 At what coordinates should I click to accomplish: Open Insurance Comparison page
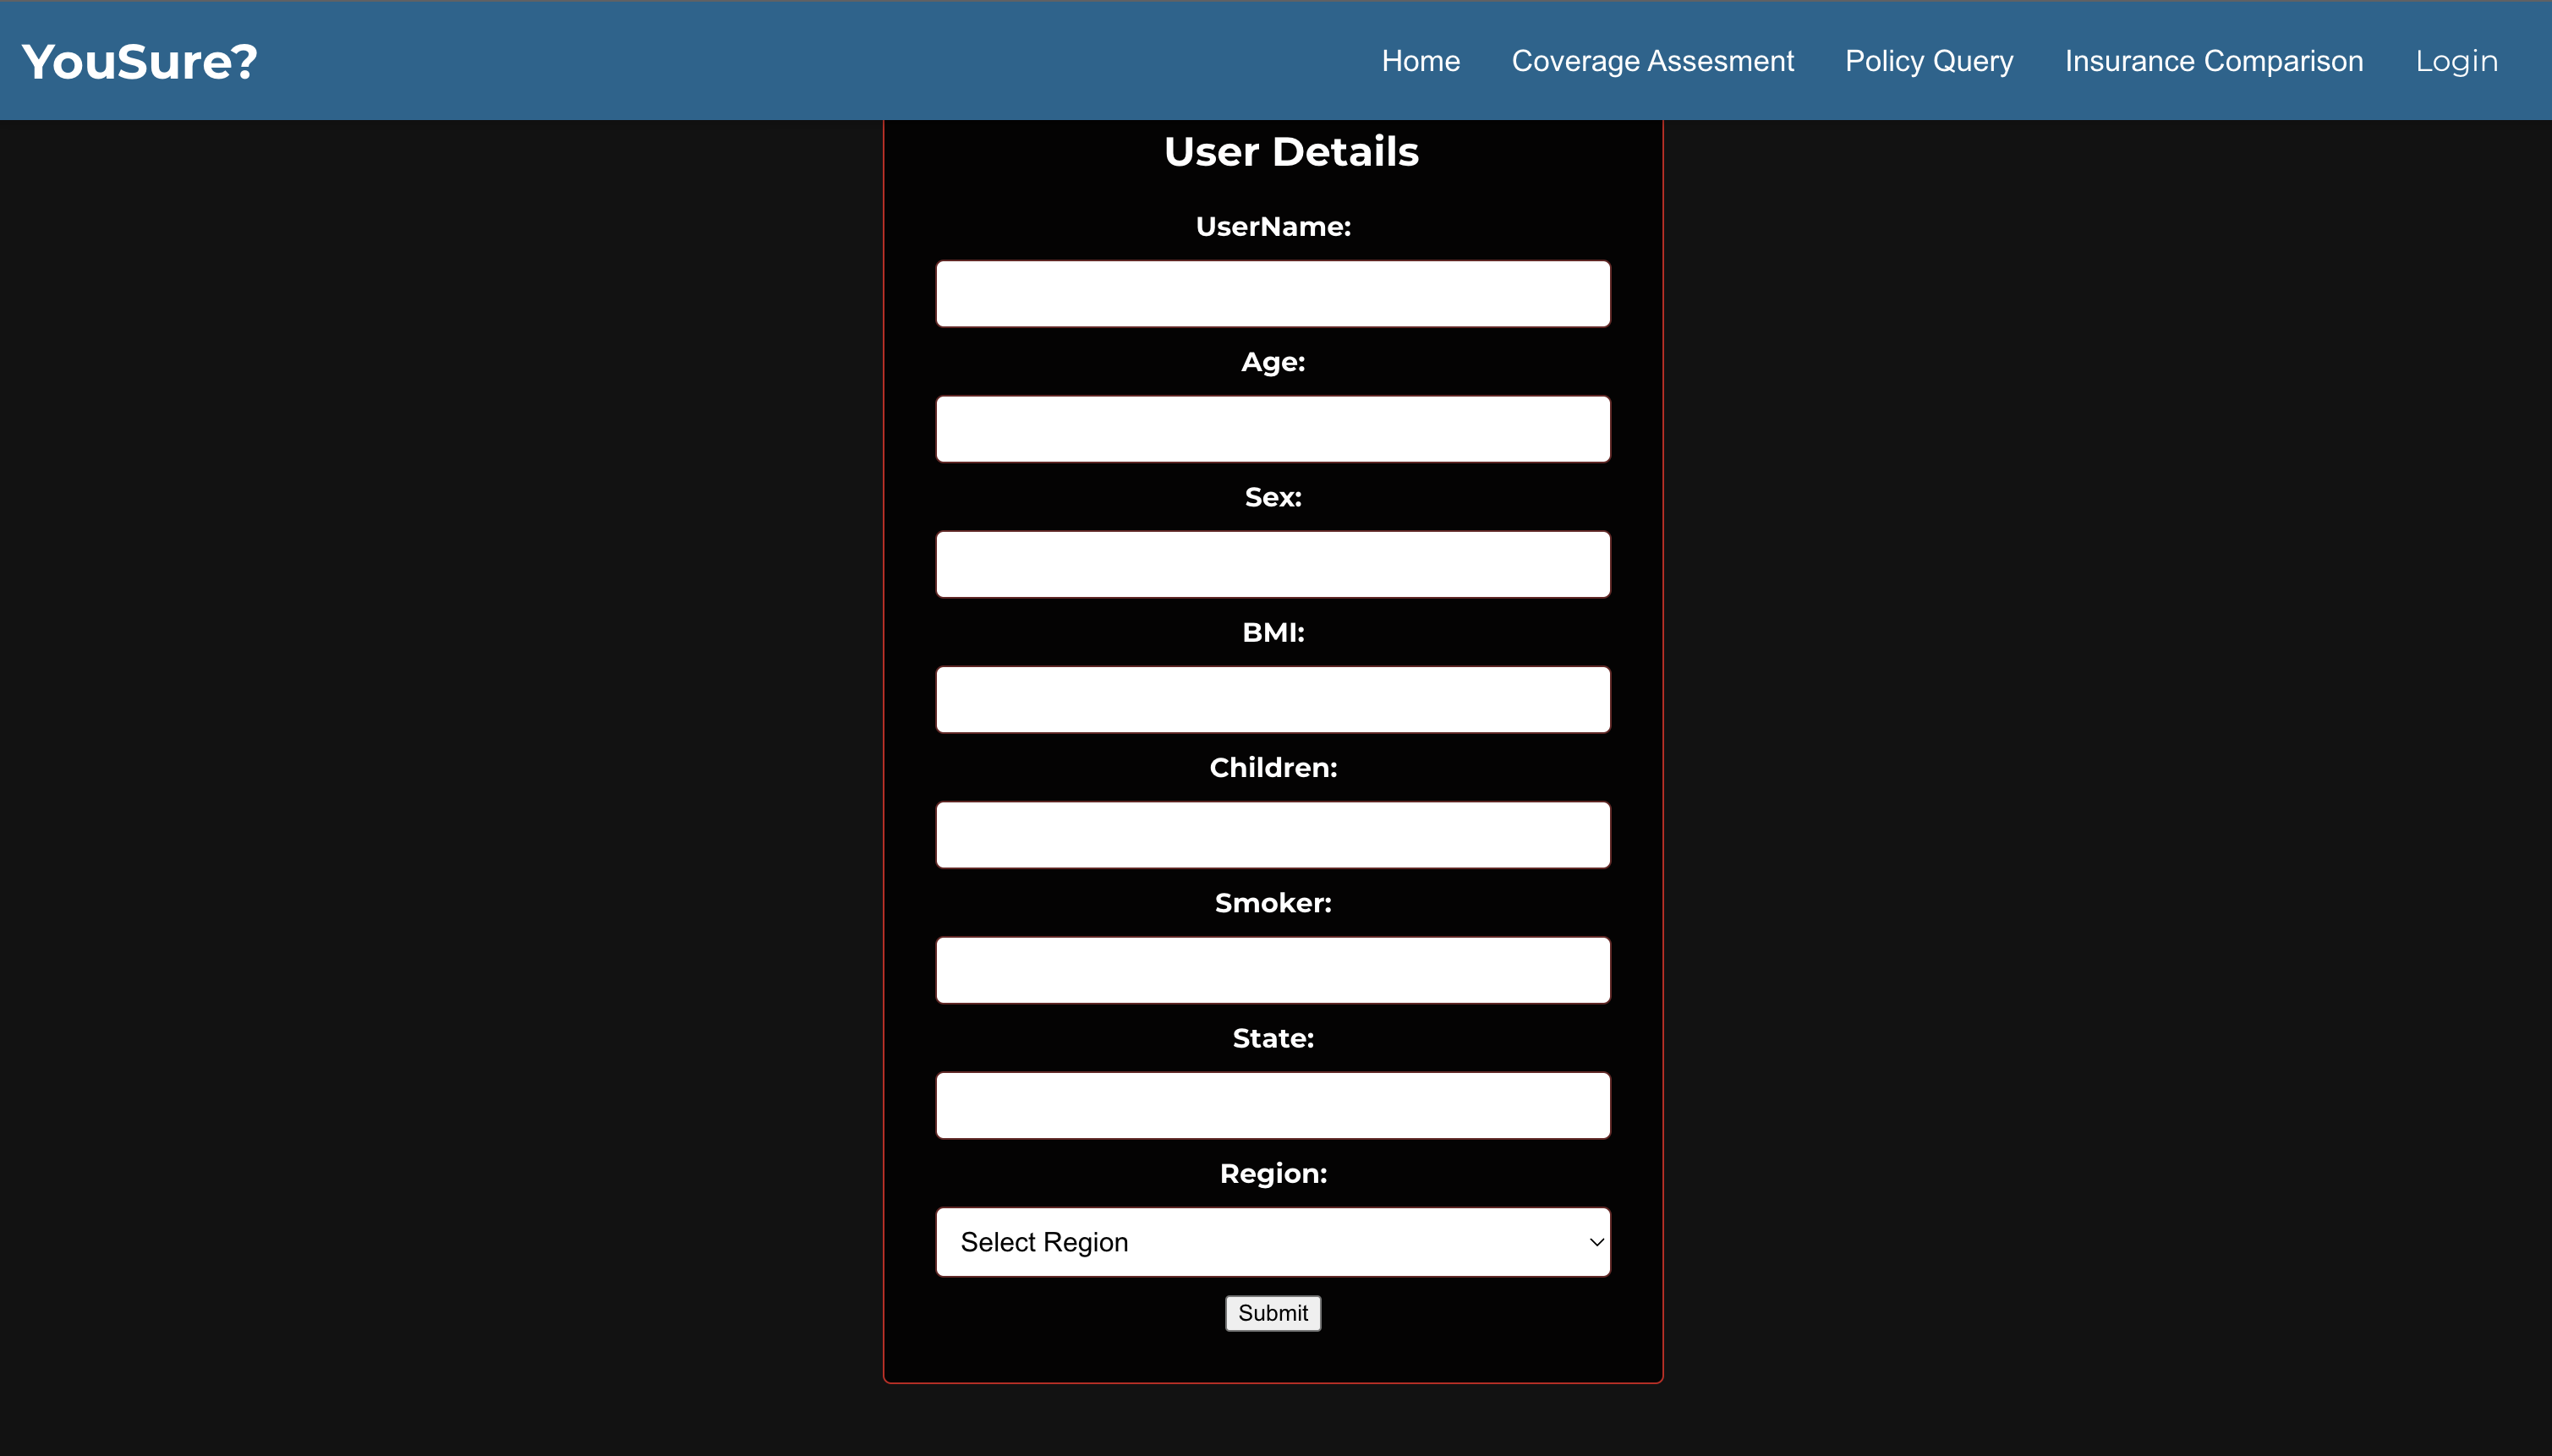tap(2213, 61)
